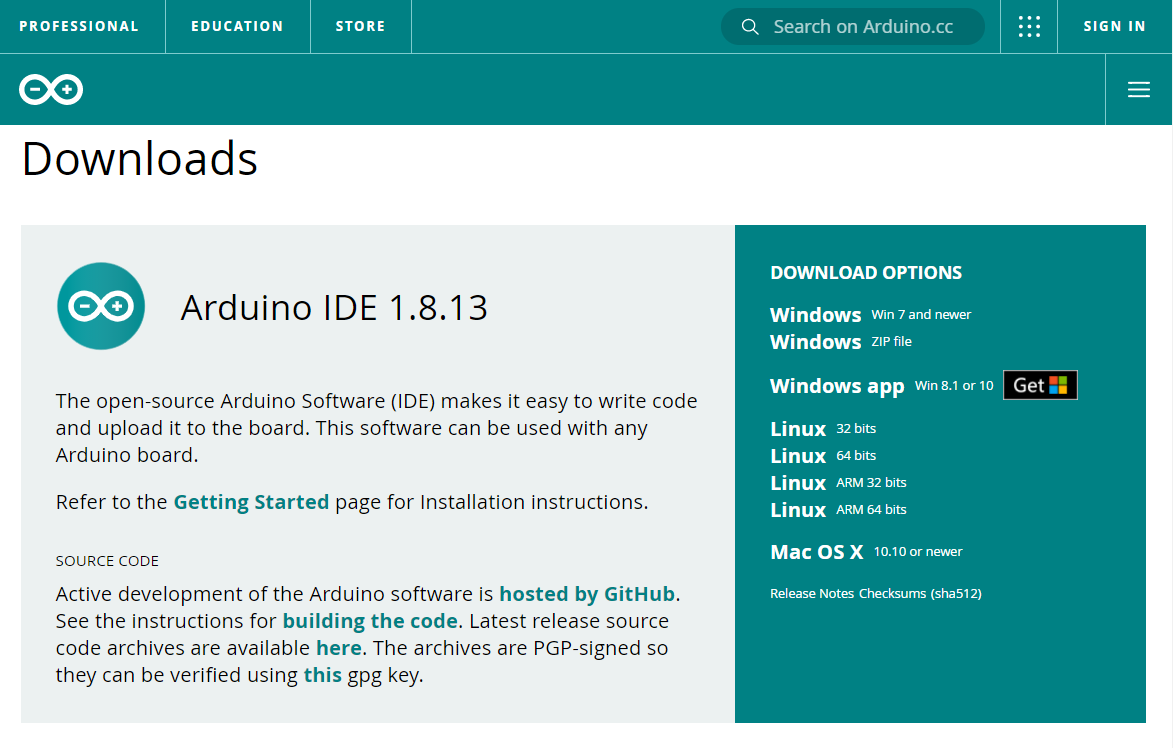
Task: Open the Checksums (sha512) link
Action: 920,593
